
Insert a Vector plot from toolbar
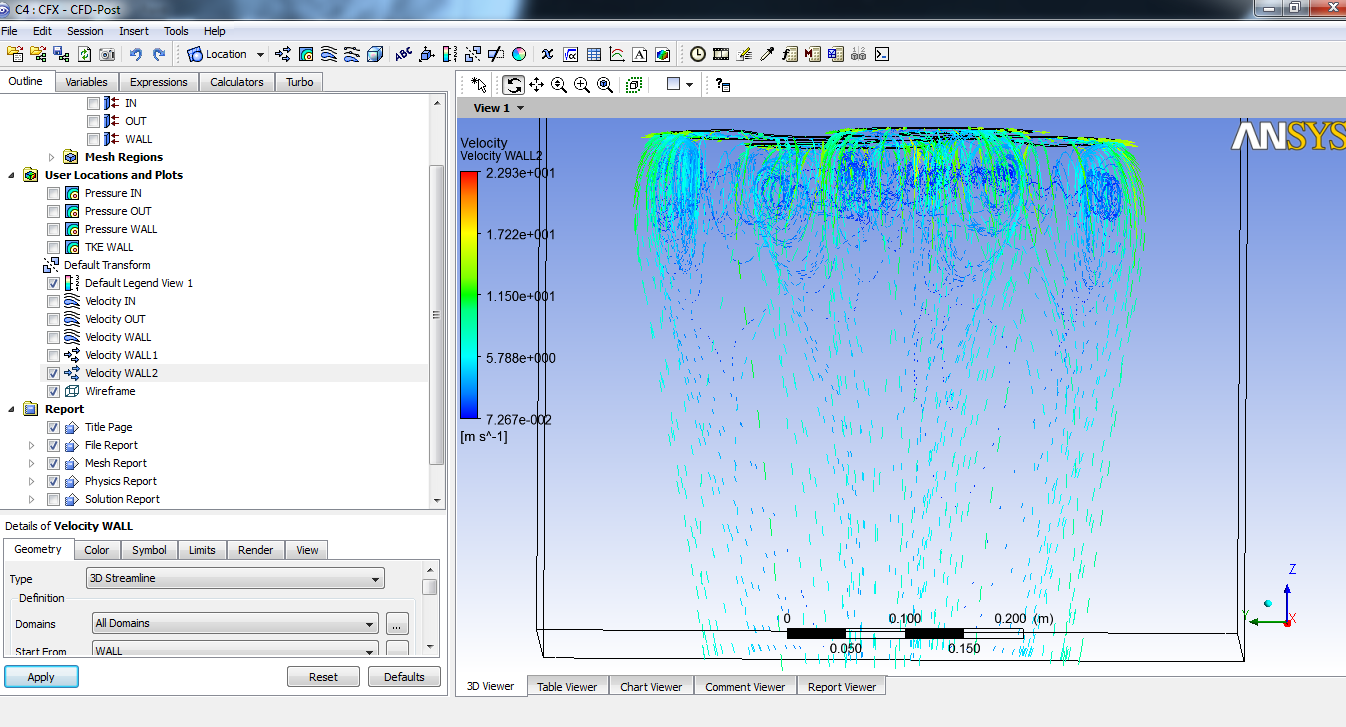coord(283,54)
